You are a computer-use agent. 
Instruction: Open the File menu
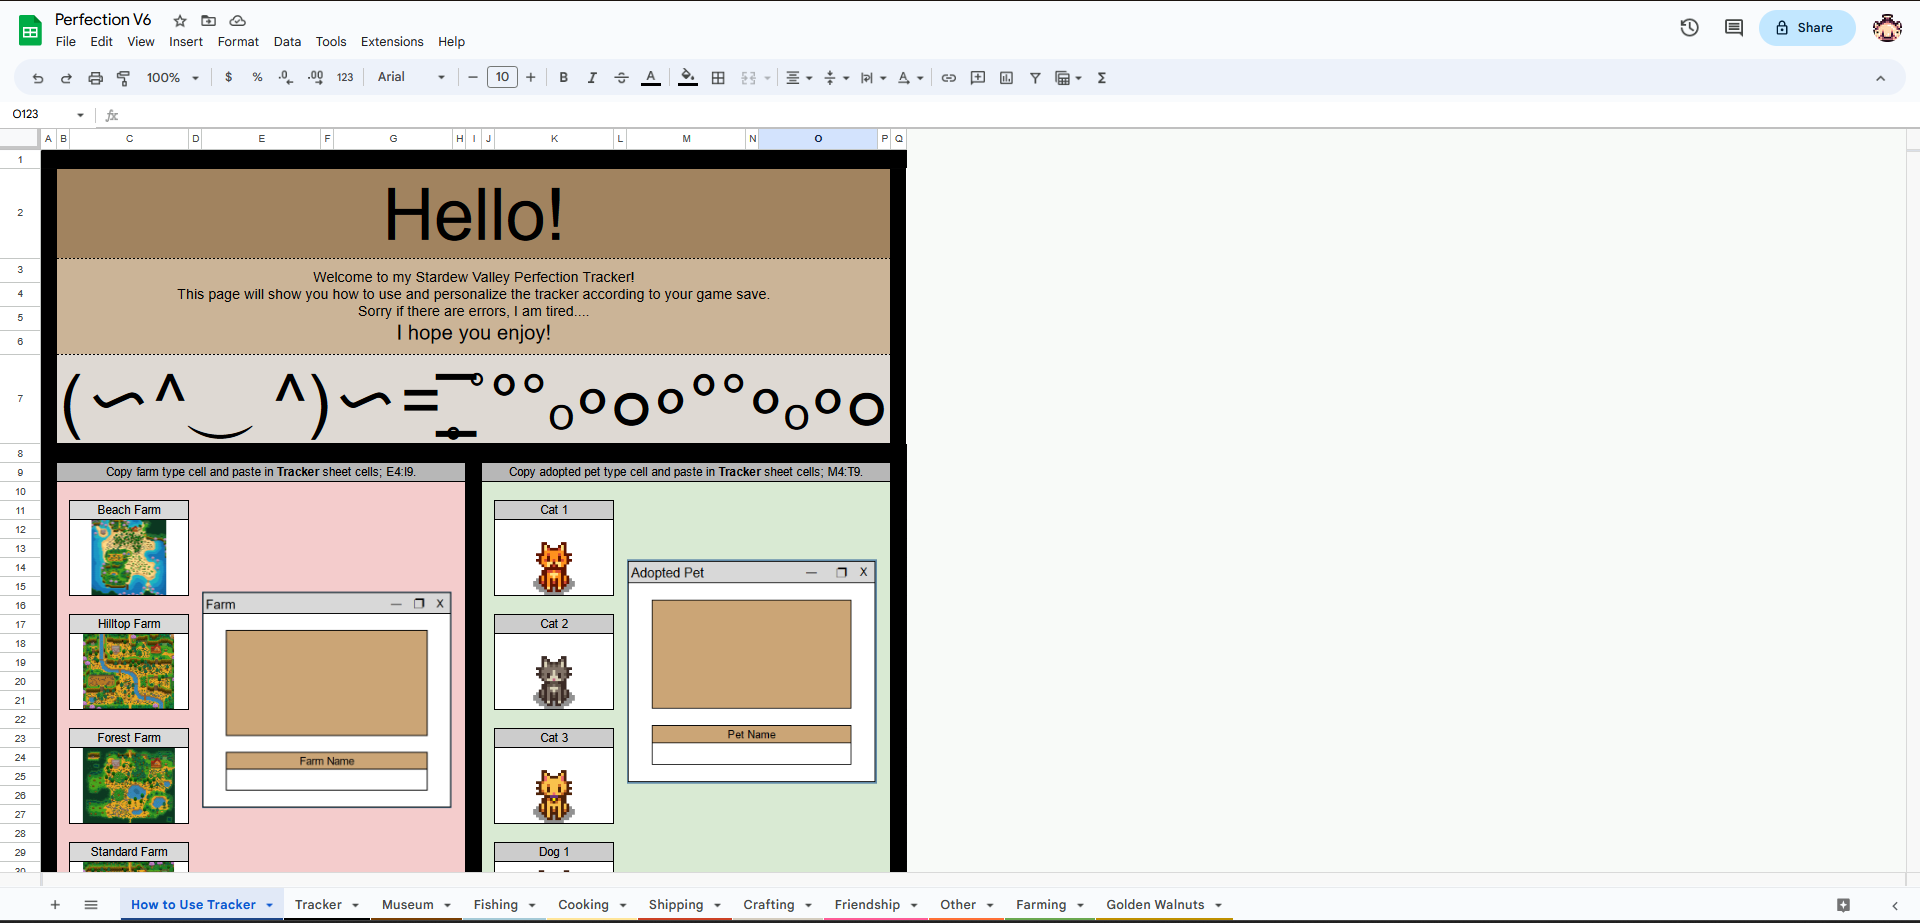coord(66,42)
